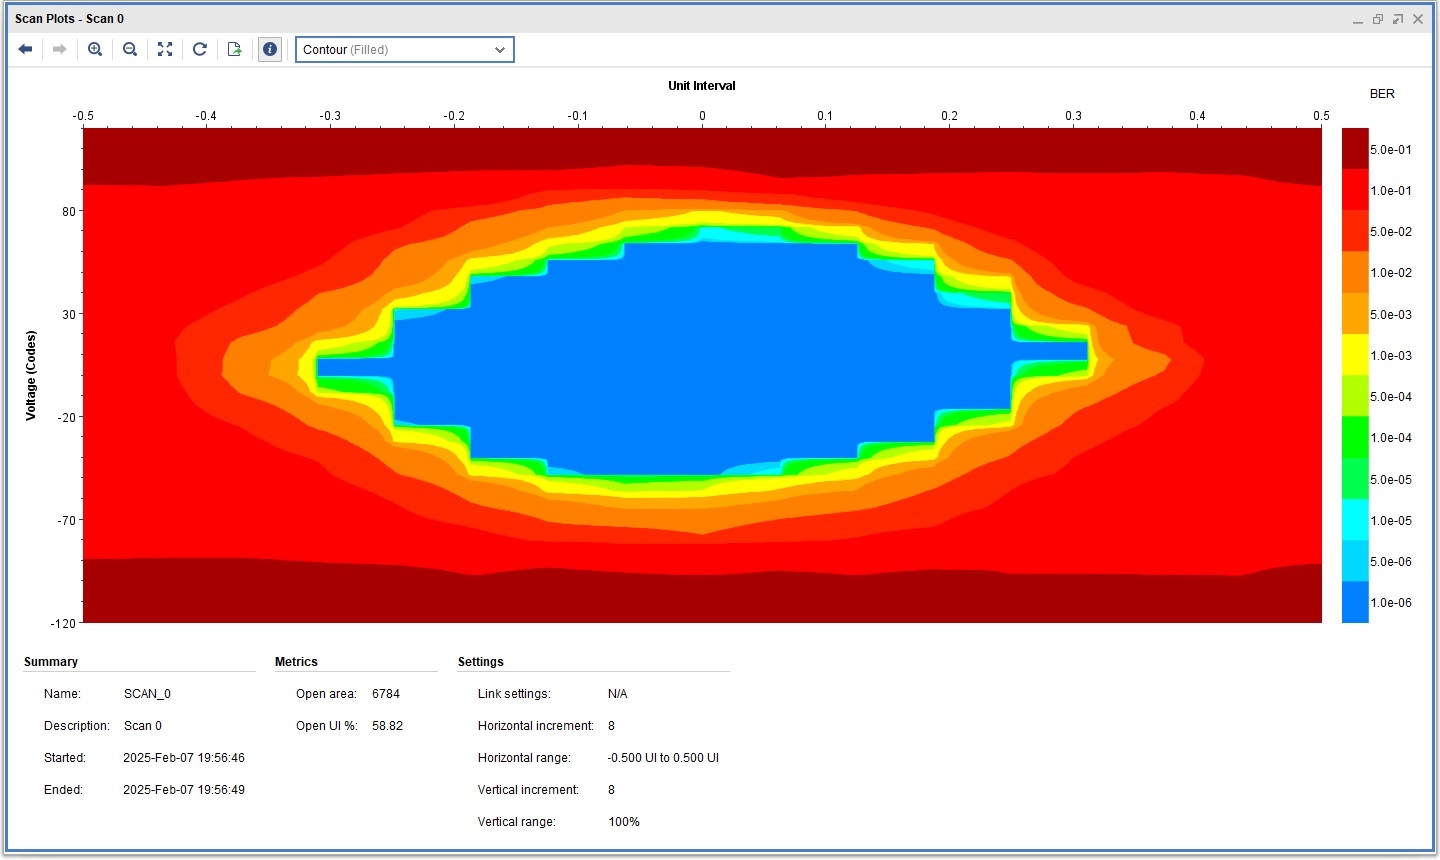The height and width of the screenshot is (860, 1440).
Task: Select the horizontal range -0.500 UI to 0.500 UI
Action: point(663,758)
